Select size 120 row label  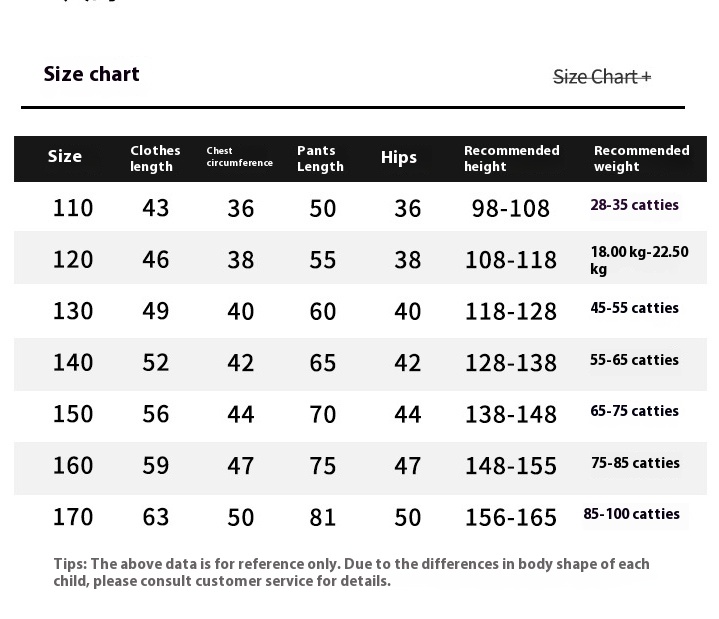click(x=73, y=260)
